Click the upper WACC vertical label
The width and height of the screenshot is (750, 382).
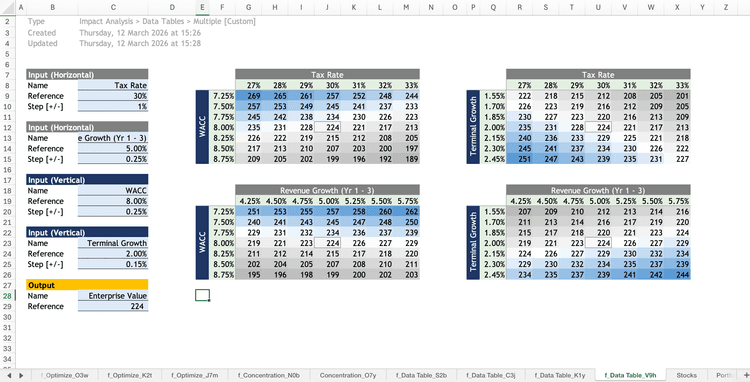(x=202, y=127)
